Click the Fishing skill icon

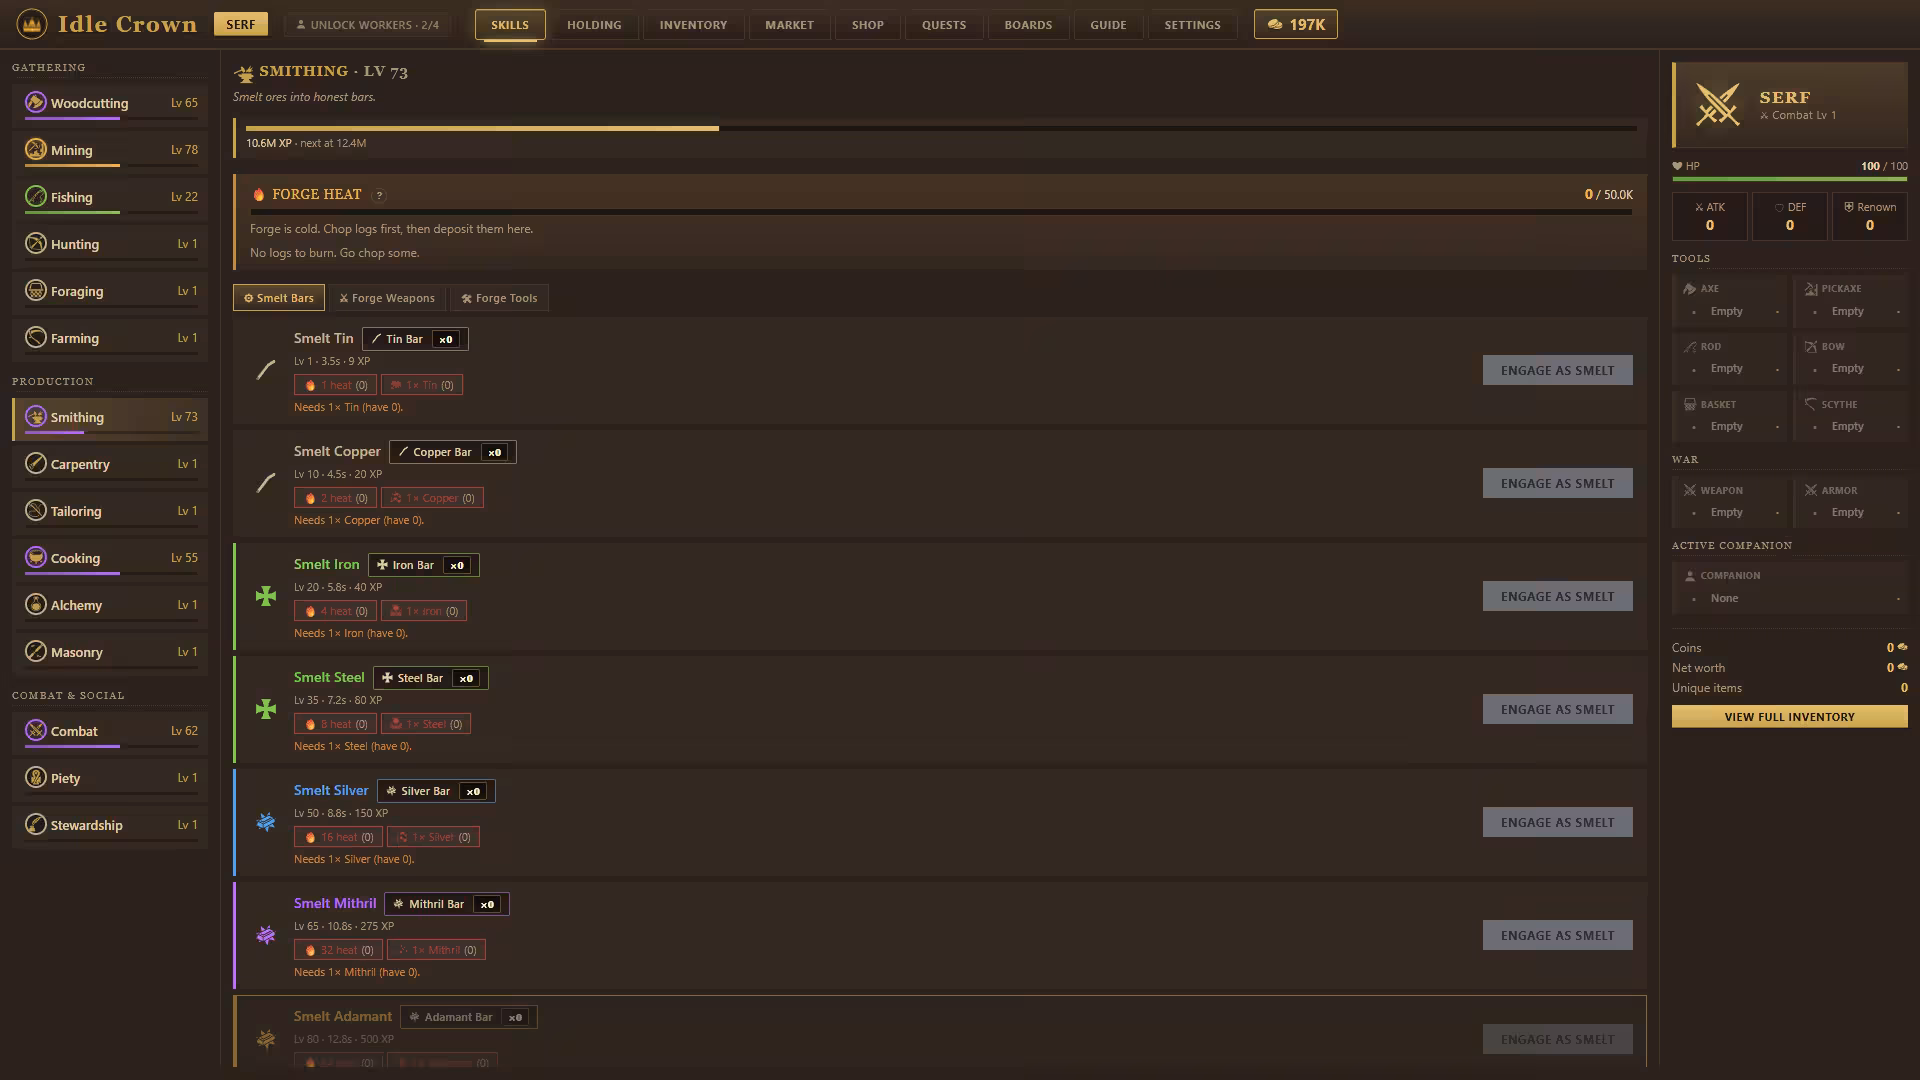coord(36,196)
